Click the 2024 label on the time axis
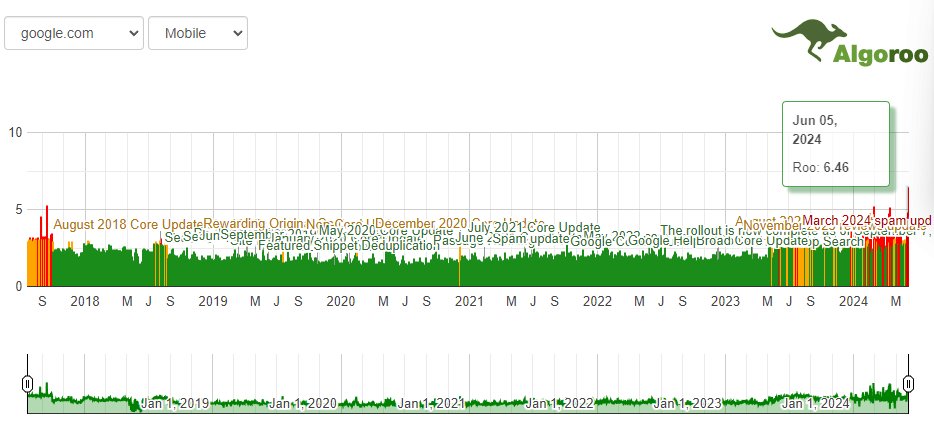This screenshot has height=432, width=934. pos(854,302)
